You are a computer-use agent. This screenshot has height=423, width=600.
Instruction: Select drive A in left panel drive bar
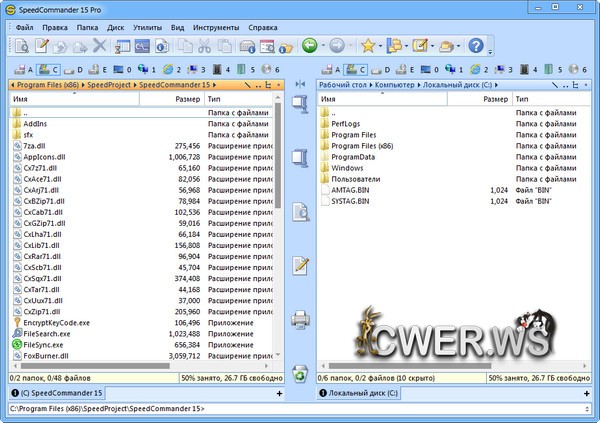[x=24, y=69]
